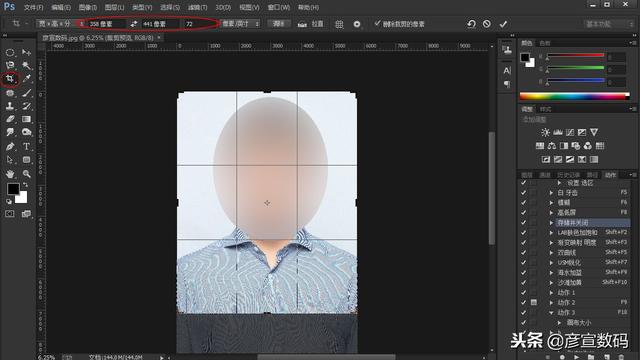This screenshot has height=360, width=640.
Task: Toggle the checkmark beside 动作 1 action
Action: [524, 293]
